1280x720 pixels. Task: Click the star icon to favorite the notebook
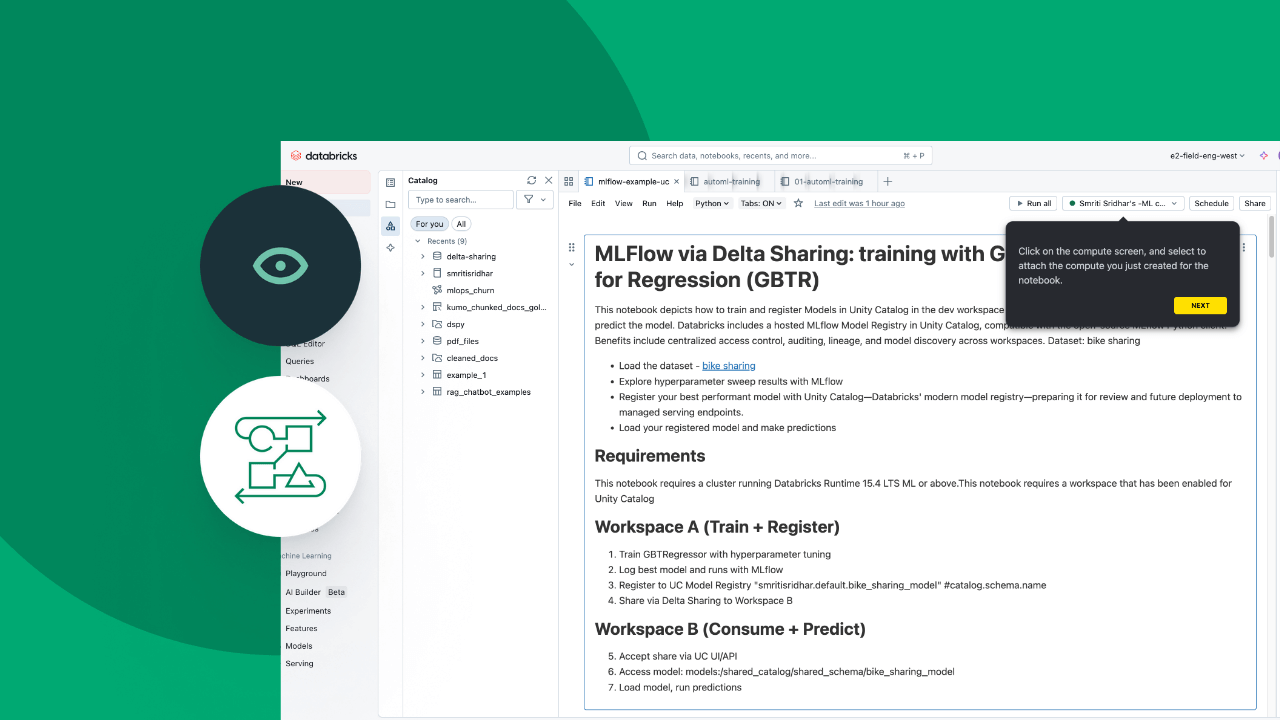point(797,202)
